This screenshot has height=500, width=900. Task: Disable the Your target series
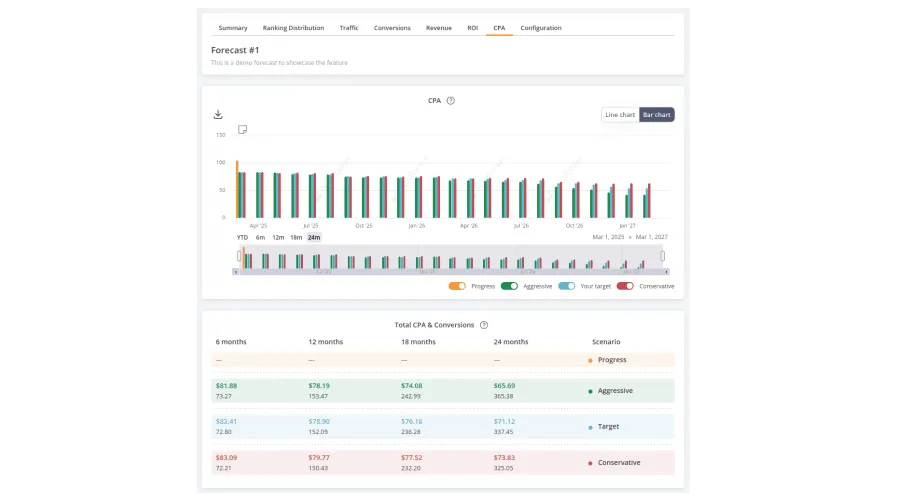[x=566, y=286]
